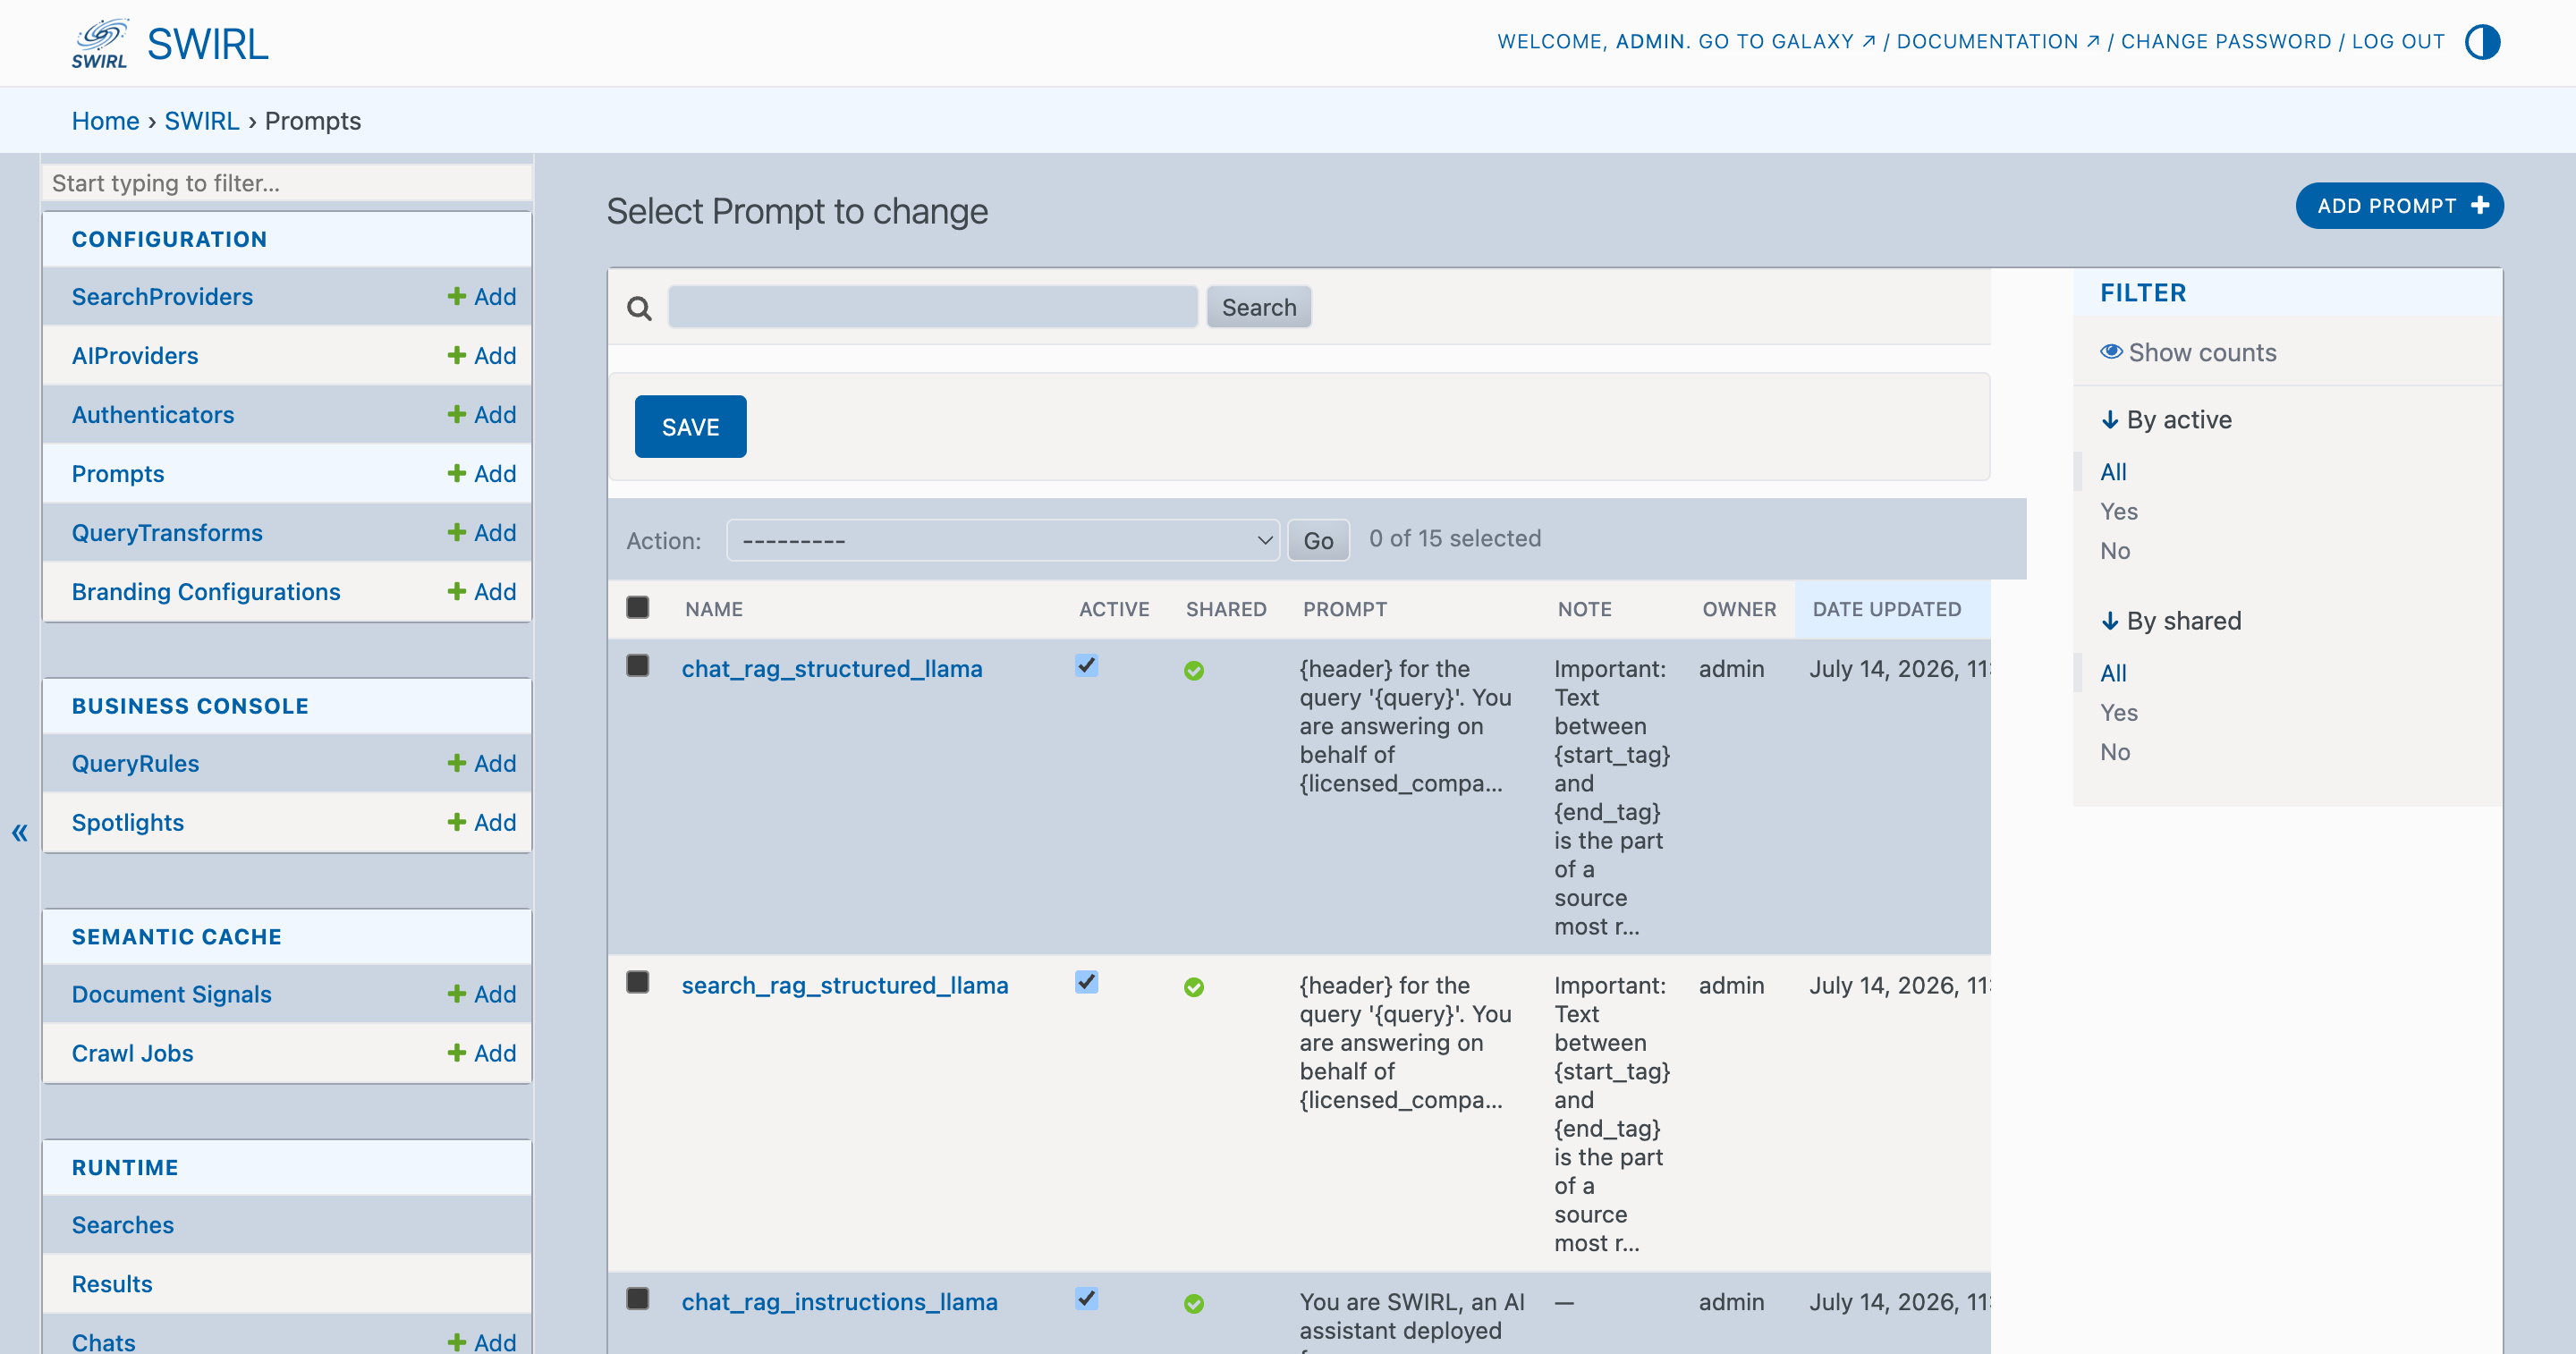This screenshot has width=2576, height=1354.
Task: Add a new AIProvider
Action: (x=482, y=355)
